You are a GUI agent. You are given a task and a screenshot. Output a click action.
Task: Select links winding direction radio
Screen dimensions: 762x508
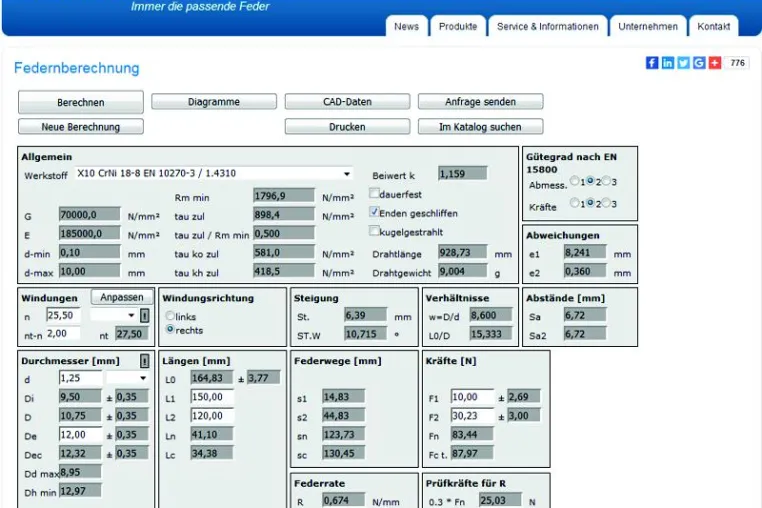pos(170,315)
